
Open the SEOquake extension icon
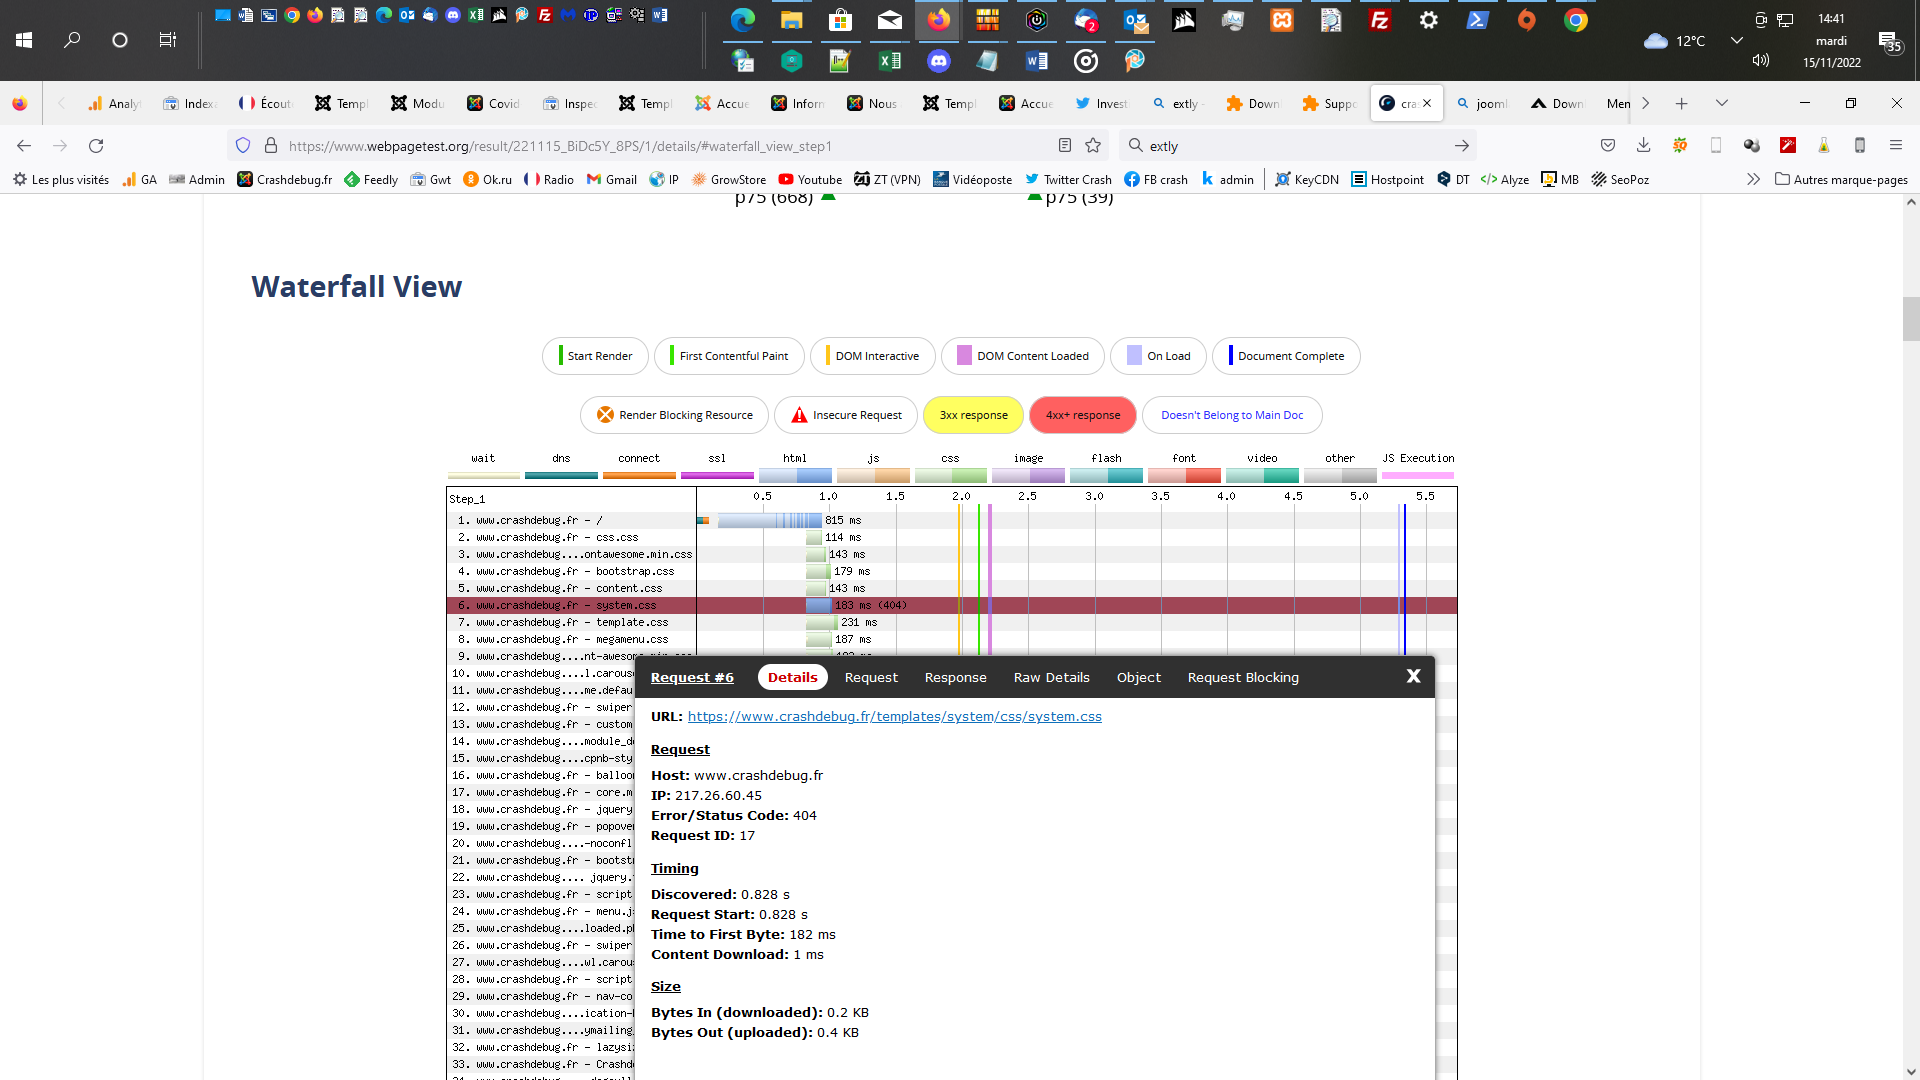[1680, 146]
